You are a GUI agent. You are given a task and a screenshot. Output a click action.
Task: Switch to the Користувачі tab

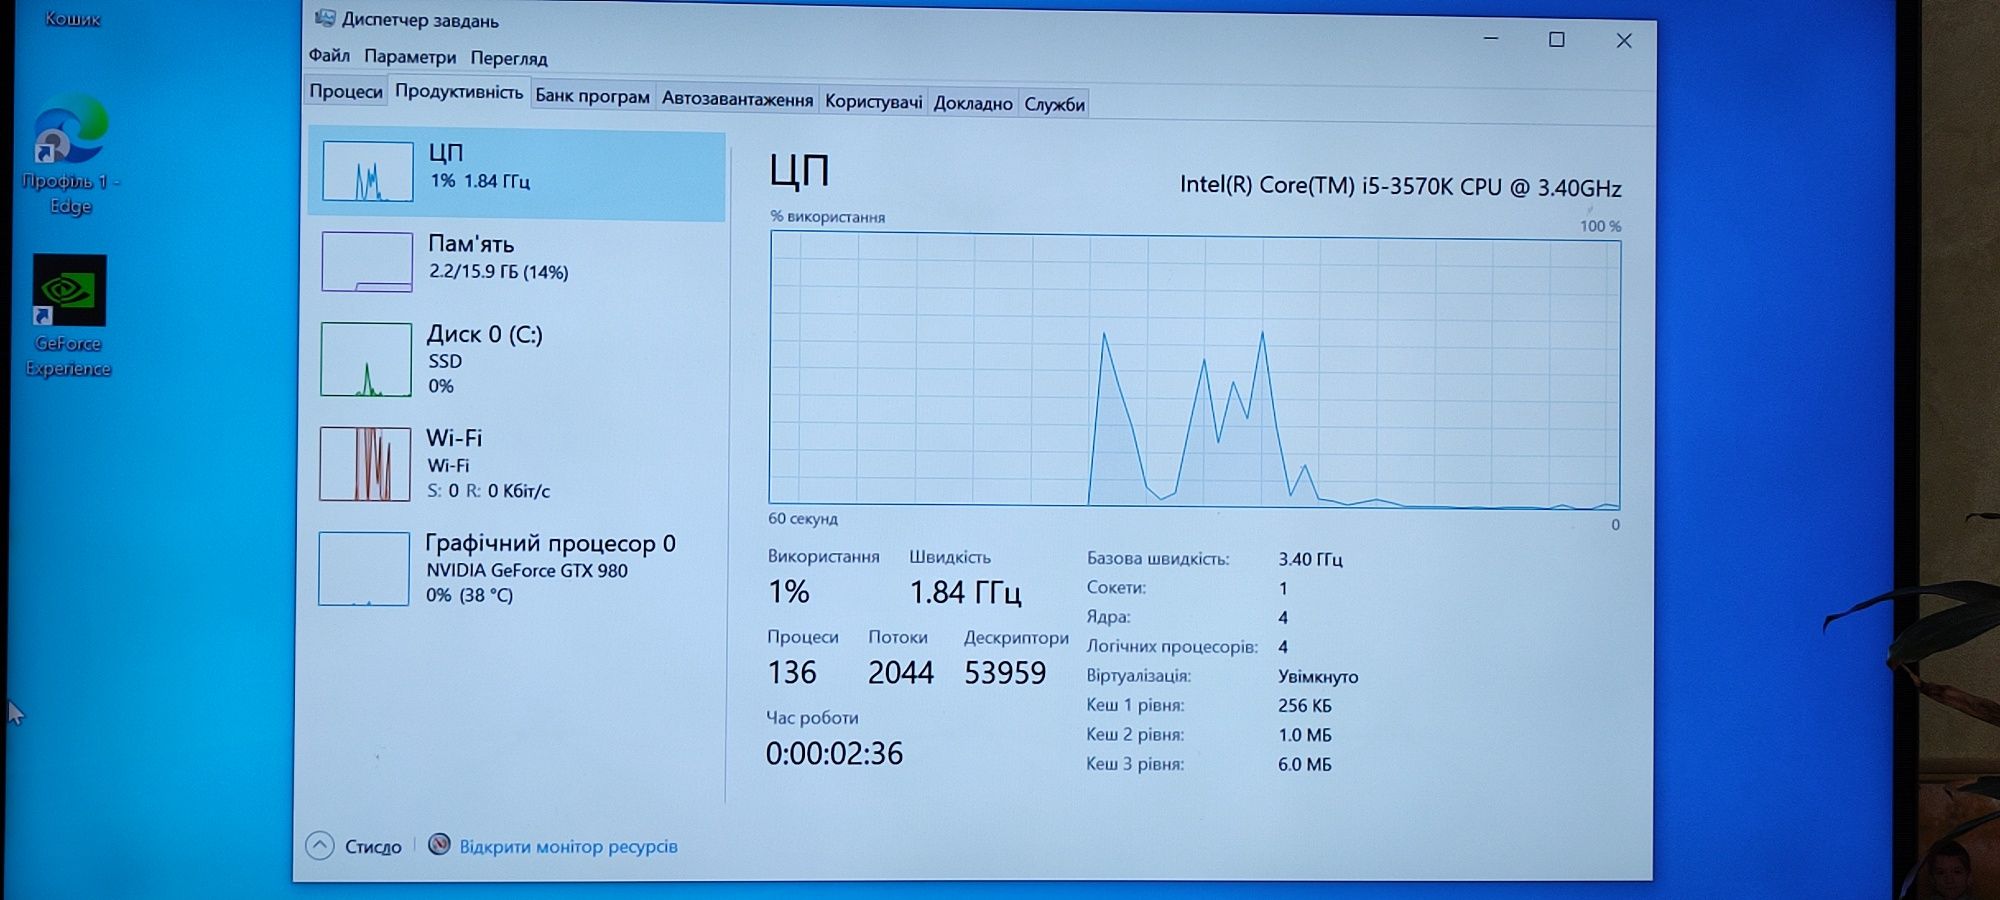click(873, 101)
